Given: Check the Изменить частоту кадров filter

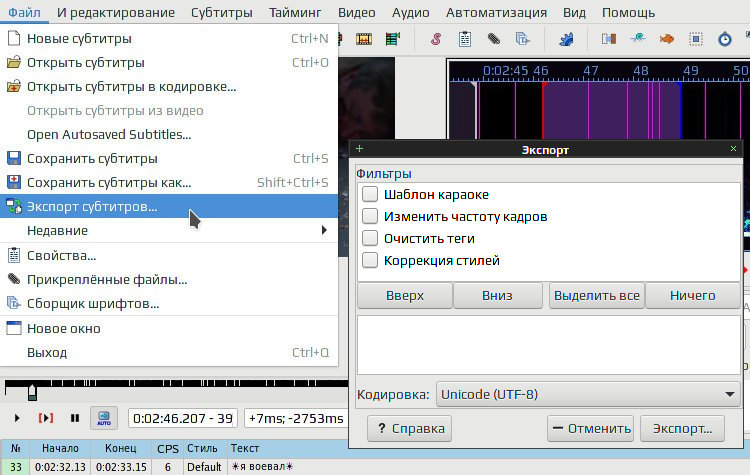Looking at the screenshot, I should (x=370, y=216).
